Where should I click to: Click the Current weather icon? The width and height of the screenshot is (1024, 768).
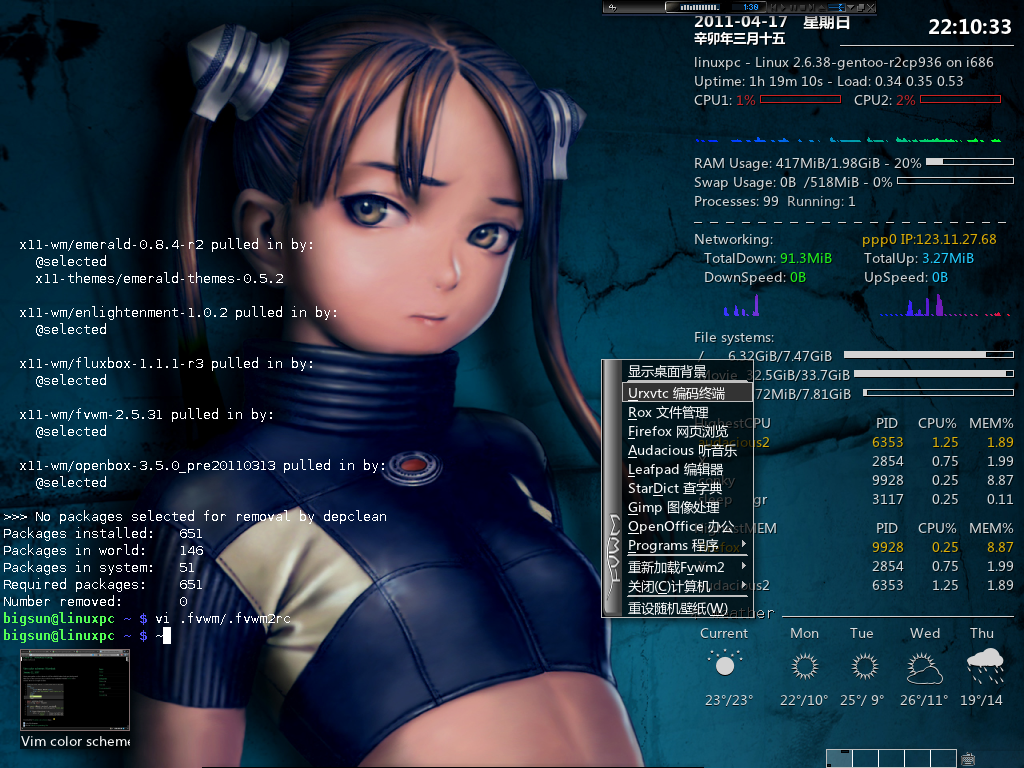click(x=725, y=664)
